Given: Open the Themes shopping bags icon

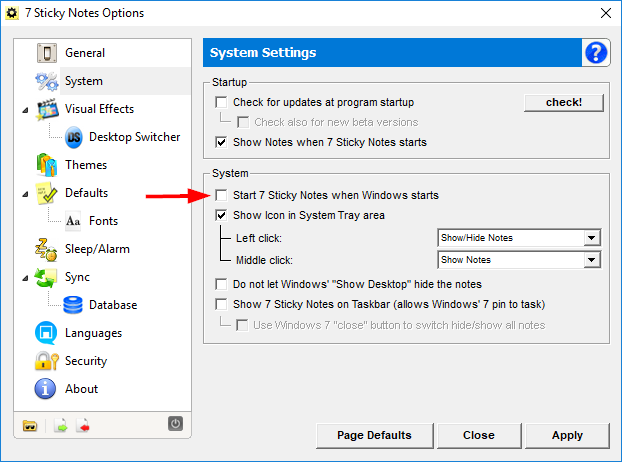Looking at the screenshot, I should tap(47, 165).
